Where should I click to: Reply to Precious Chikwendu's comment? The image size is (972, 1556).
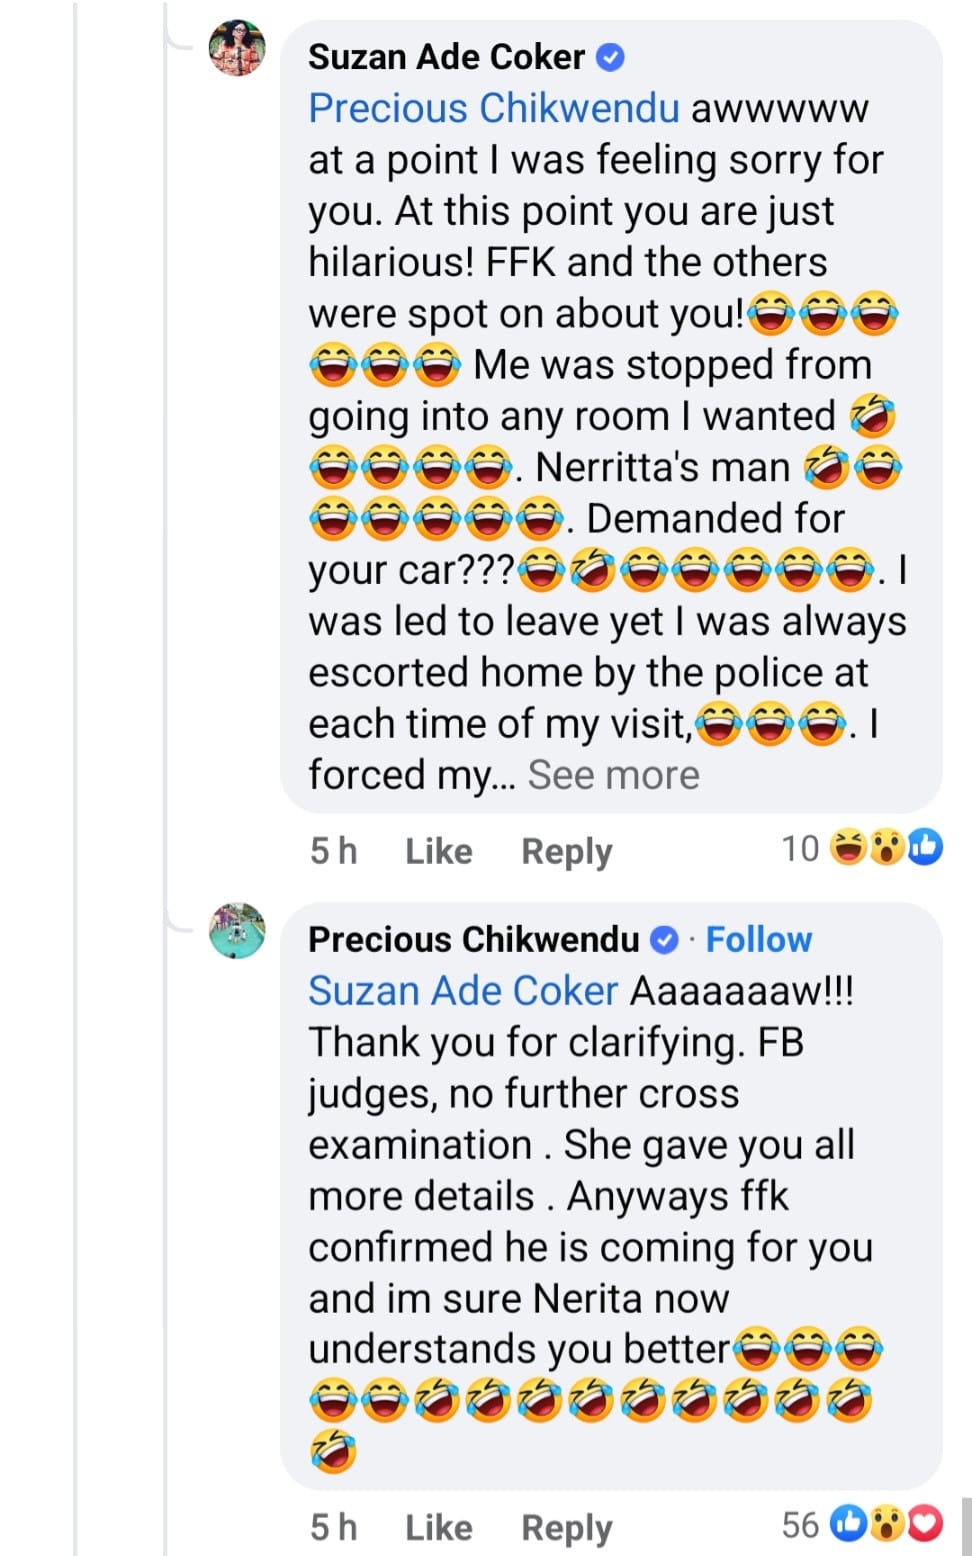pyautogui.click(x=566, y=1527)
